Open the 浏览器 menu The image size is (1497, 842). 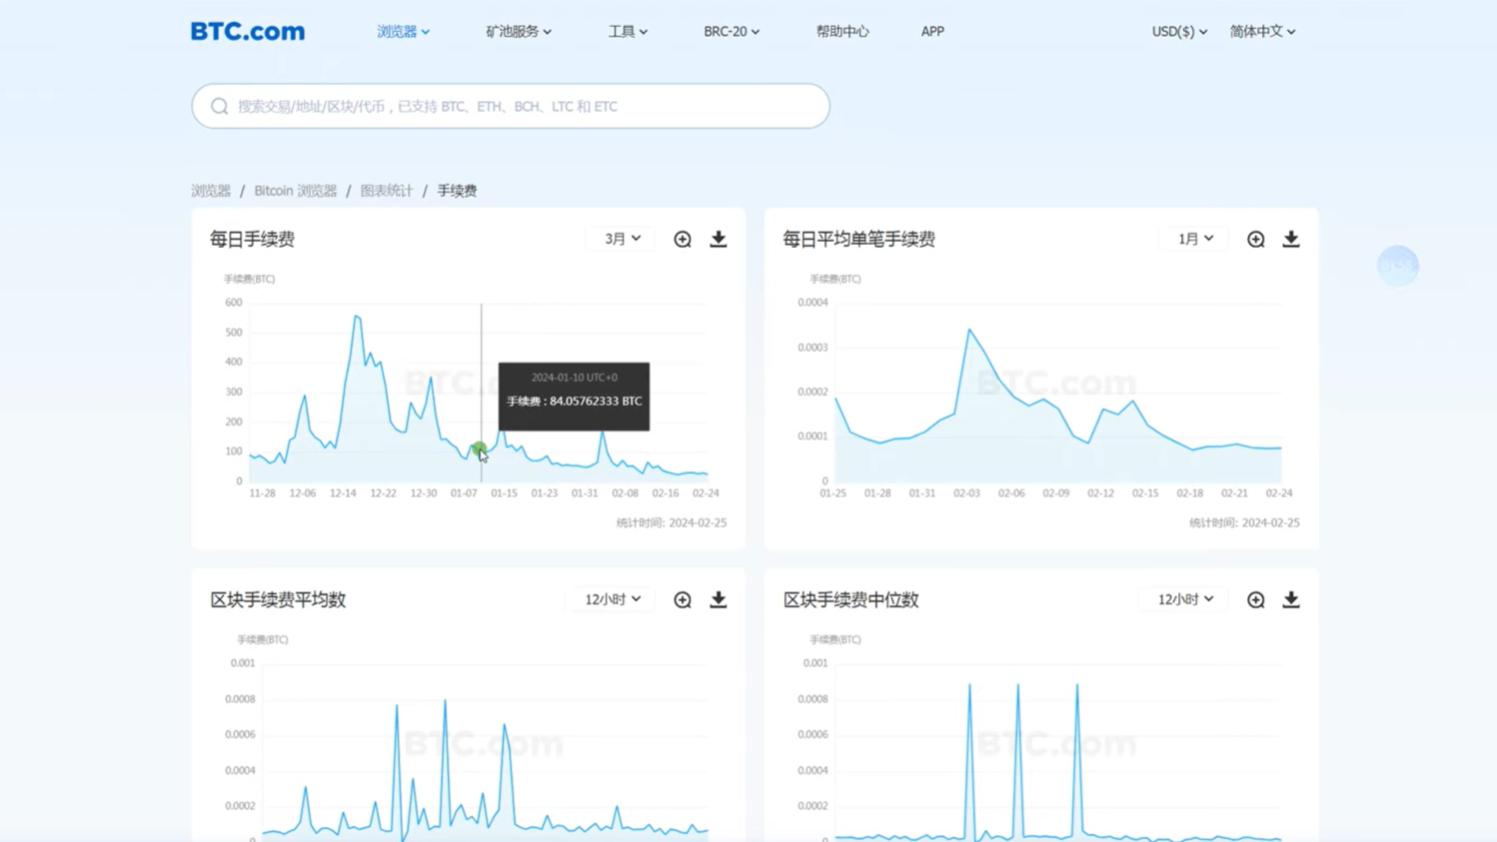[x=403, y=32]
